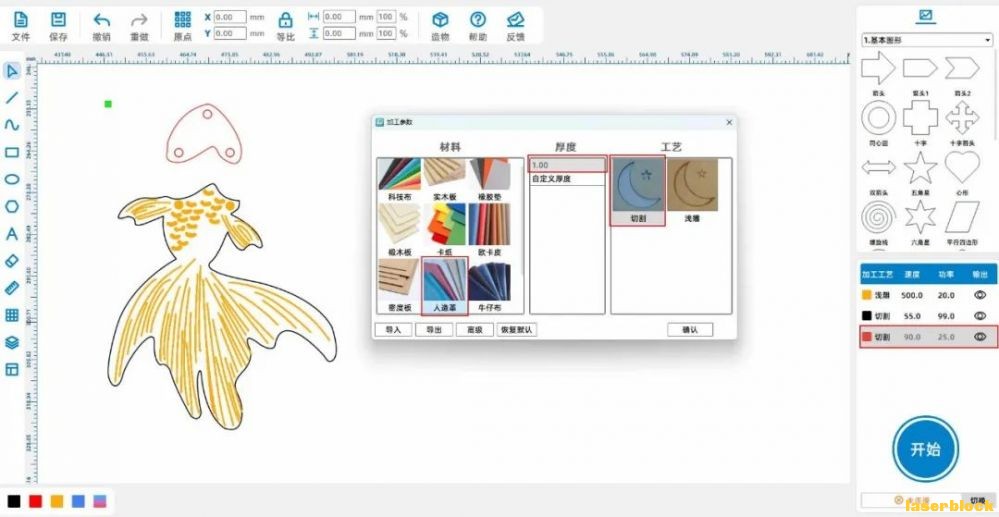Toggle eye icon of red 切割 layer
The height and width of the screenshot is (517, 999).
tap(980, 337)
